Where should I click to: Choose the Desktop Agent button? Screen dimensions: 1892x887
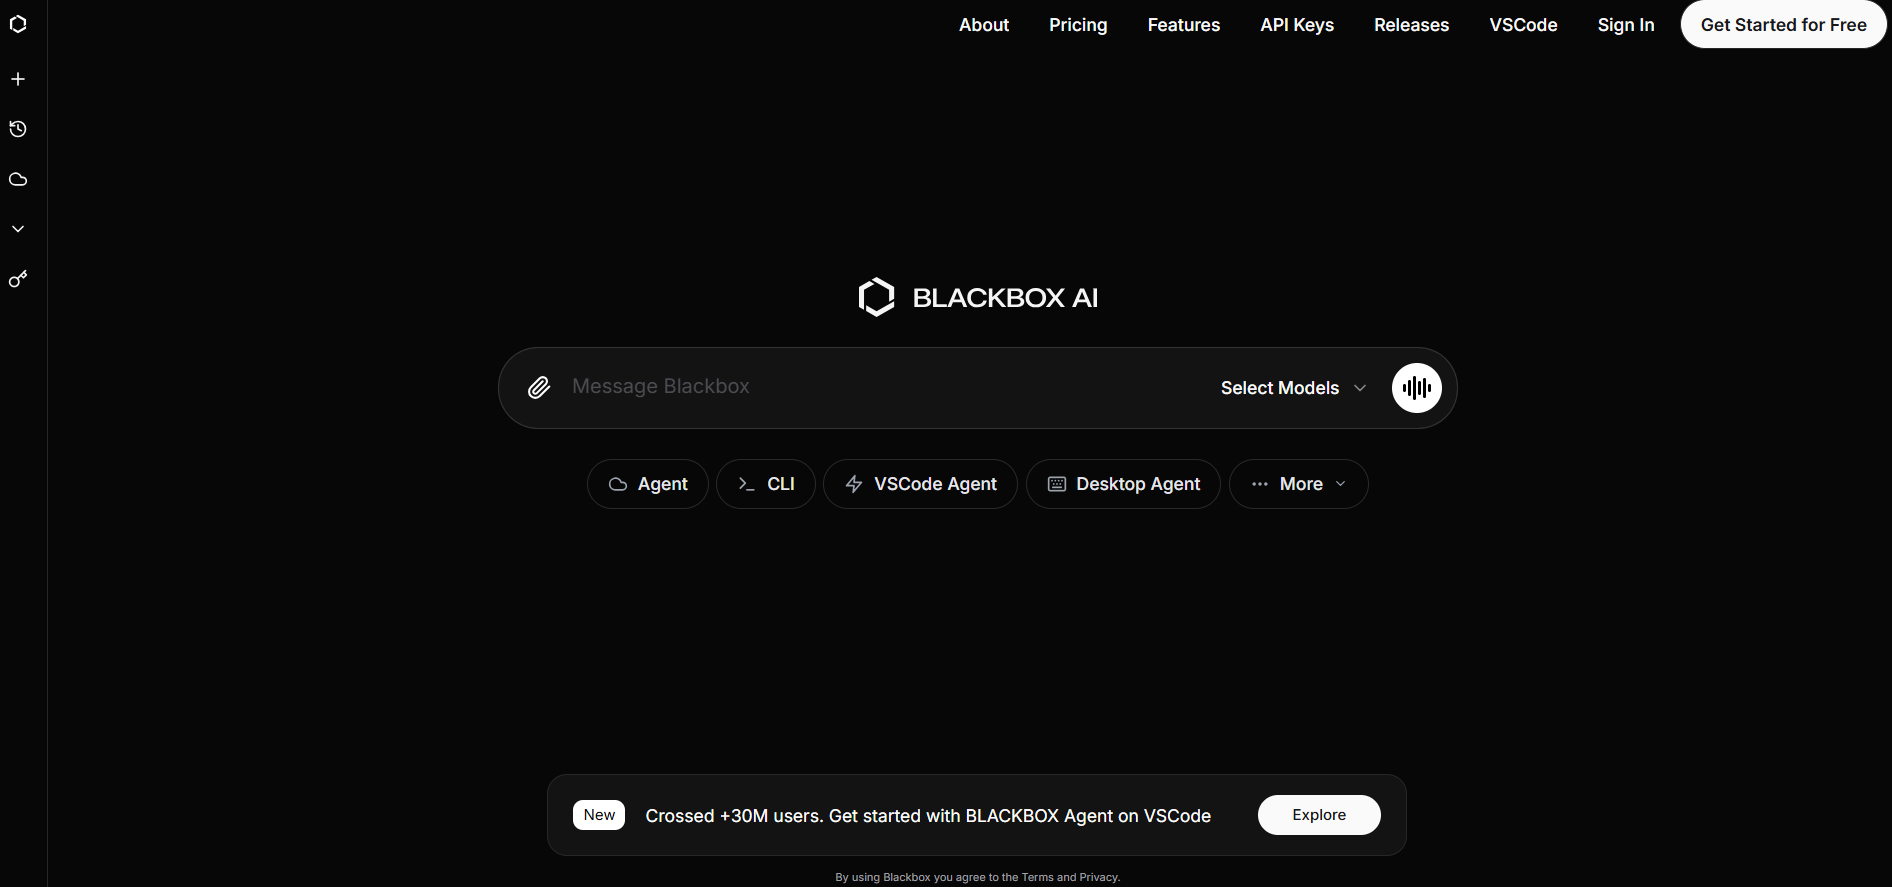[x=1123, y=484]
